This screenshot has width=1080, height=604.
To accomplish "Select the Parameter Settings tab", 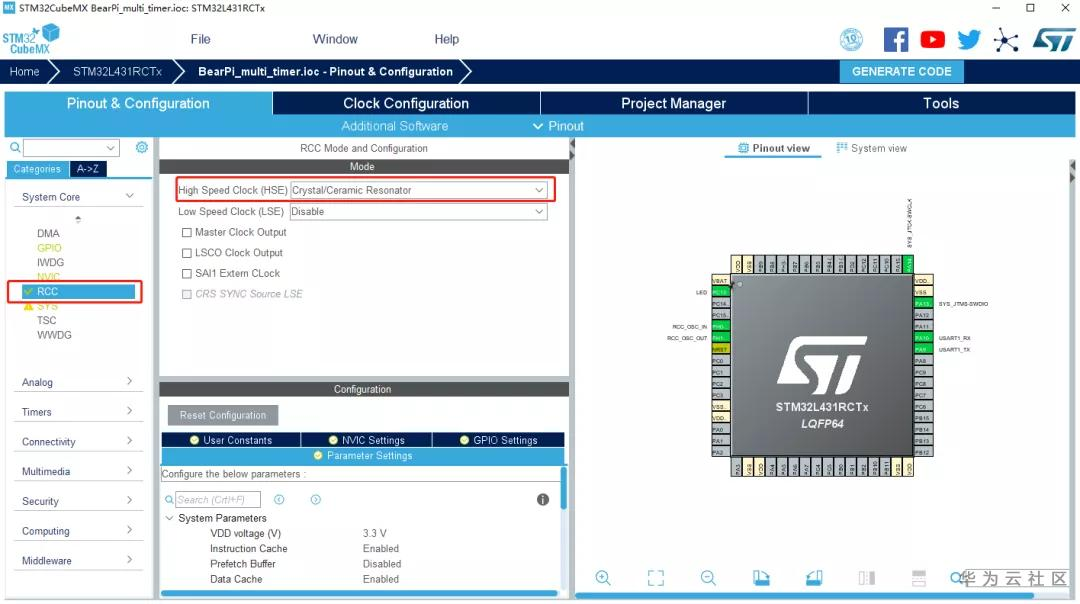I will (x=362, y=456).
